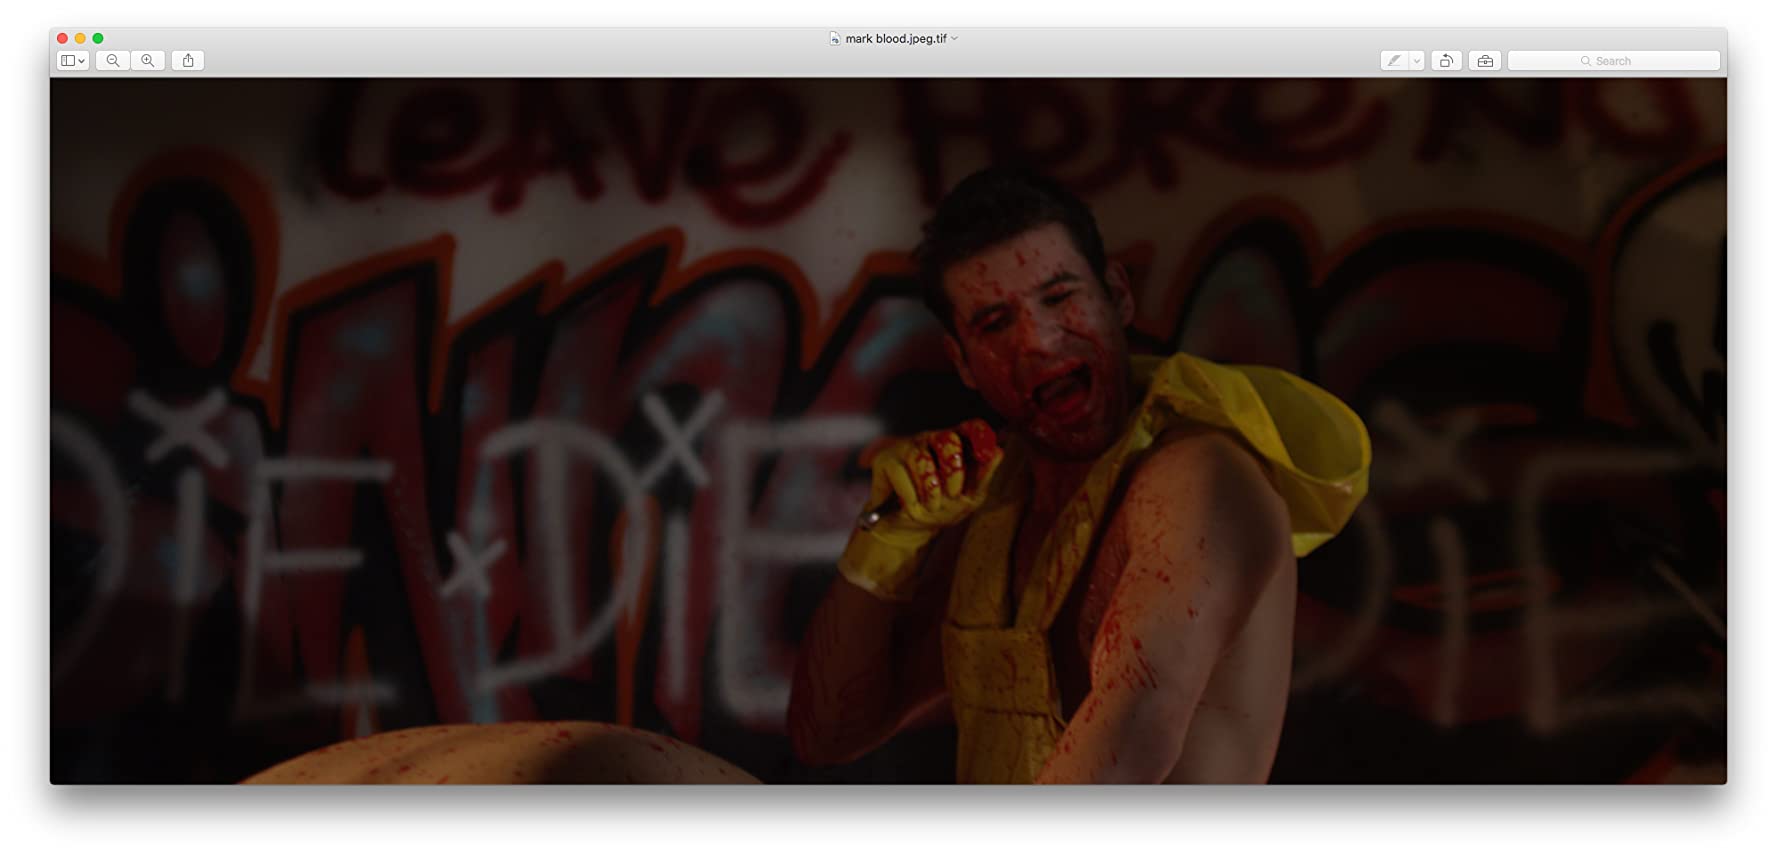Image resolution: width=1777 pixels, height=856 pixels.
Task: Show the Markup Toolbar toolbox
Action: click(1485, 61)
